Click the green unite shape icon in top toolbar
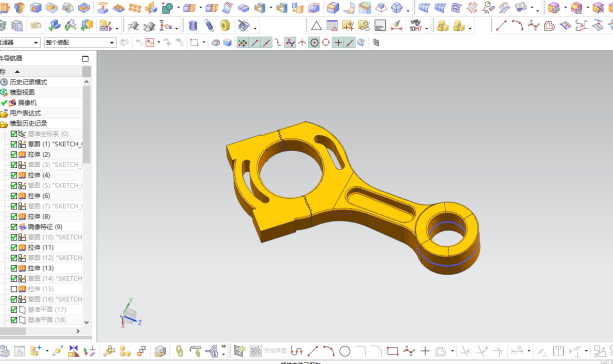 [167, 8]
